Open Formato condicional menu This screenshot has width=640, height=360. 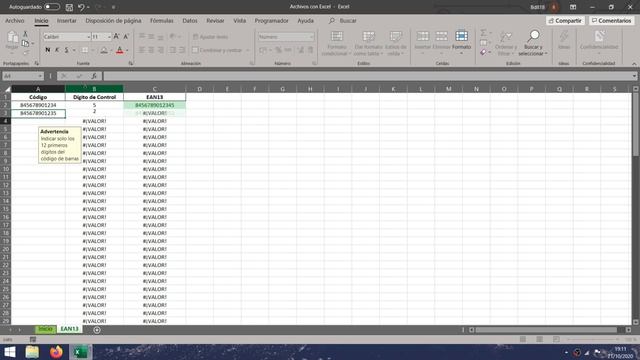coord(337,43)
